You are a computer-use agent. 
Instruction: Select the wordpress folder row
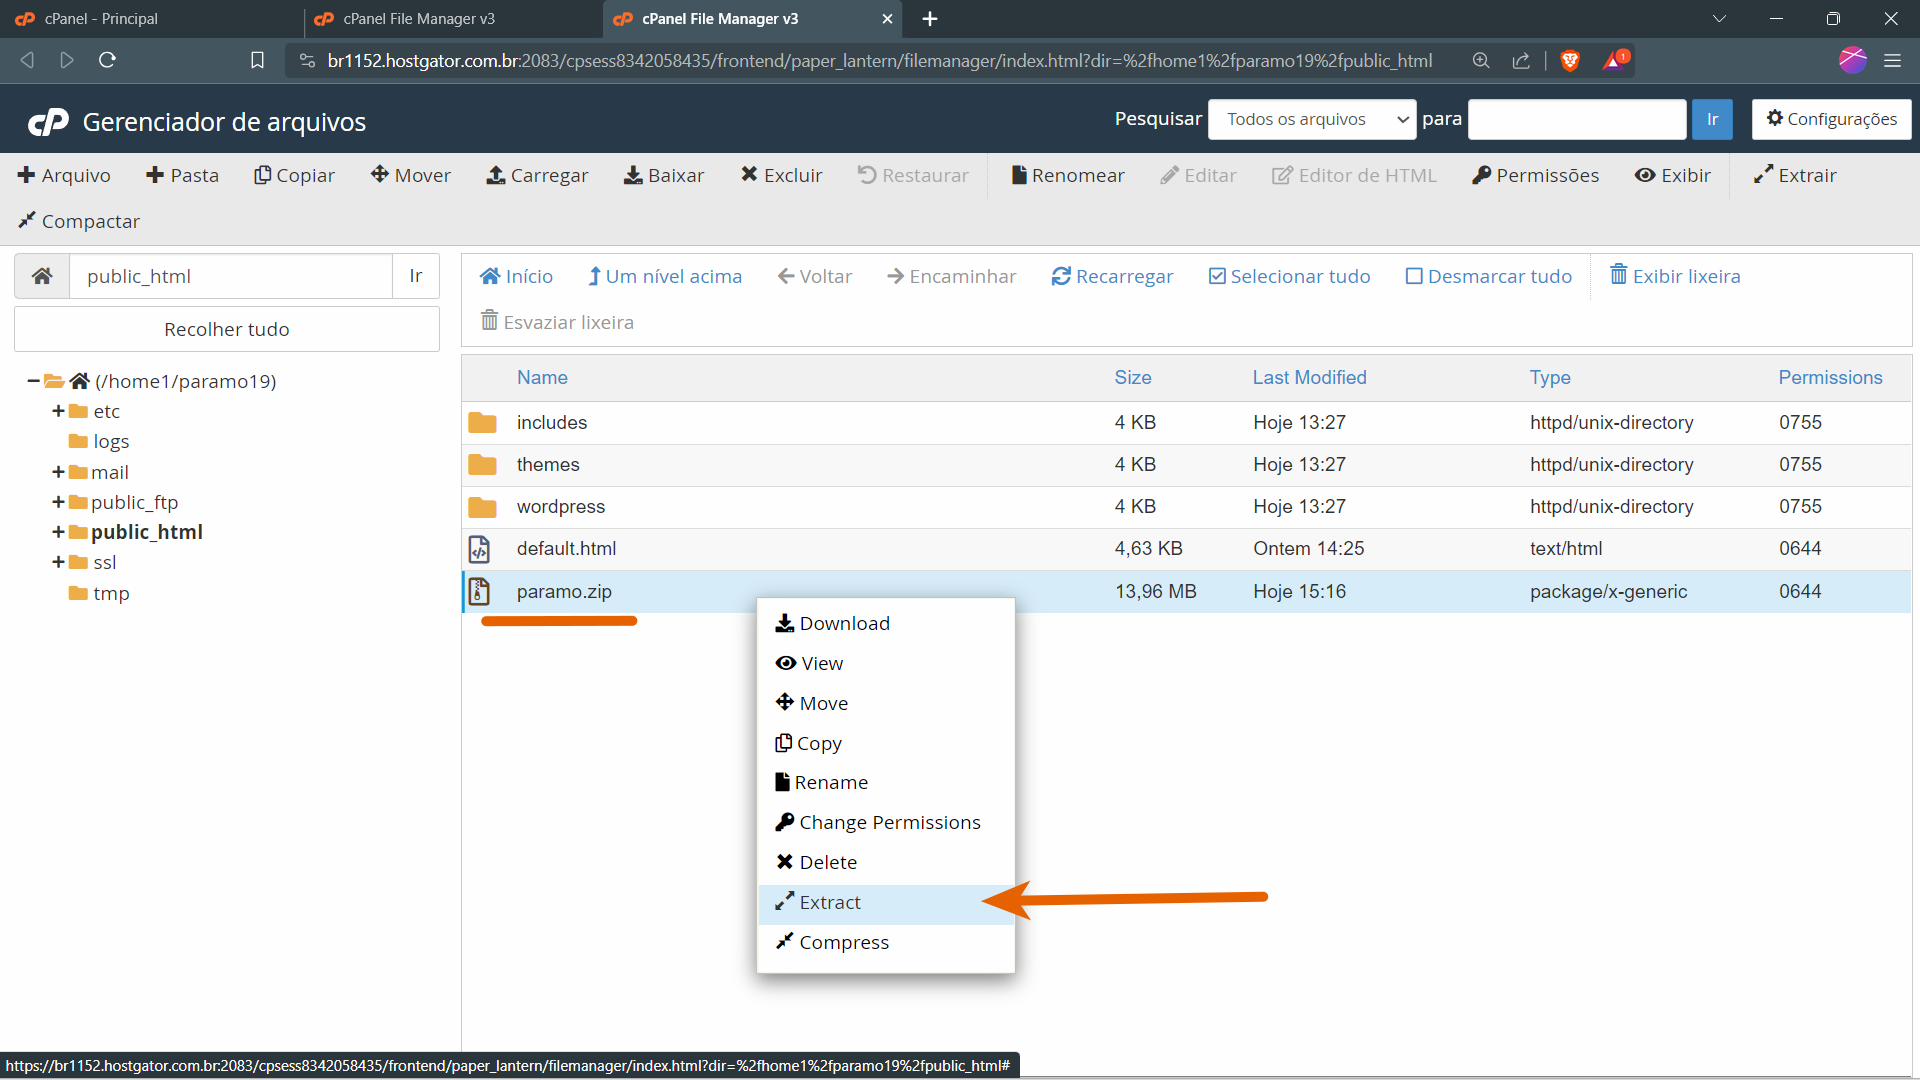(x=1186, y=506)
